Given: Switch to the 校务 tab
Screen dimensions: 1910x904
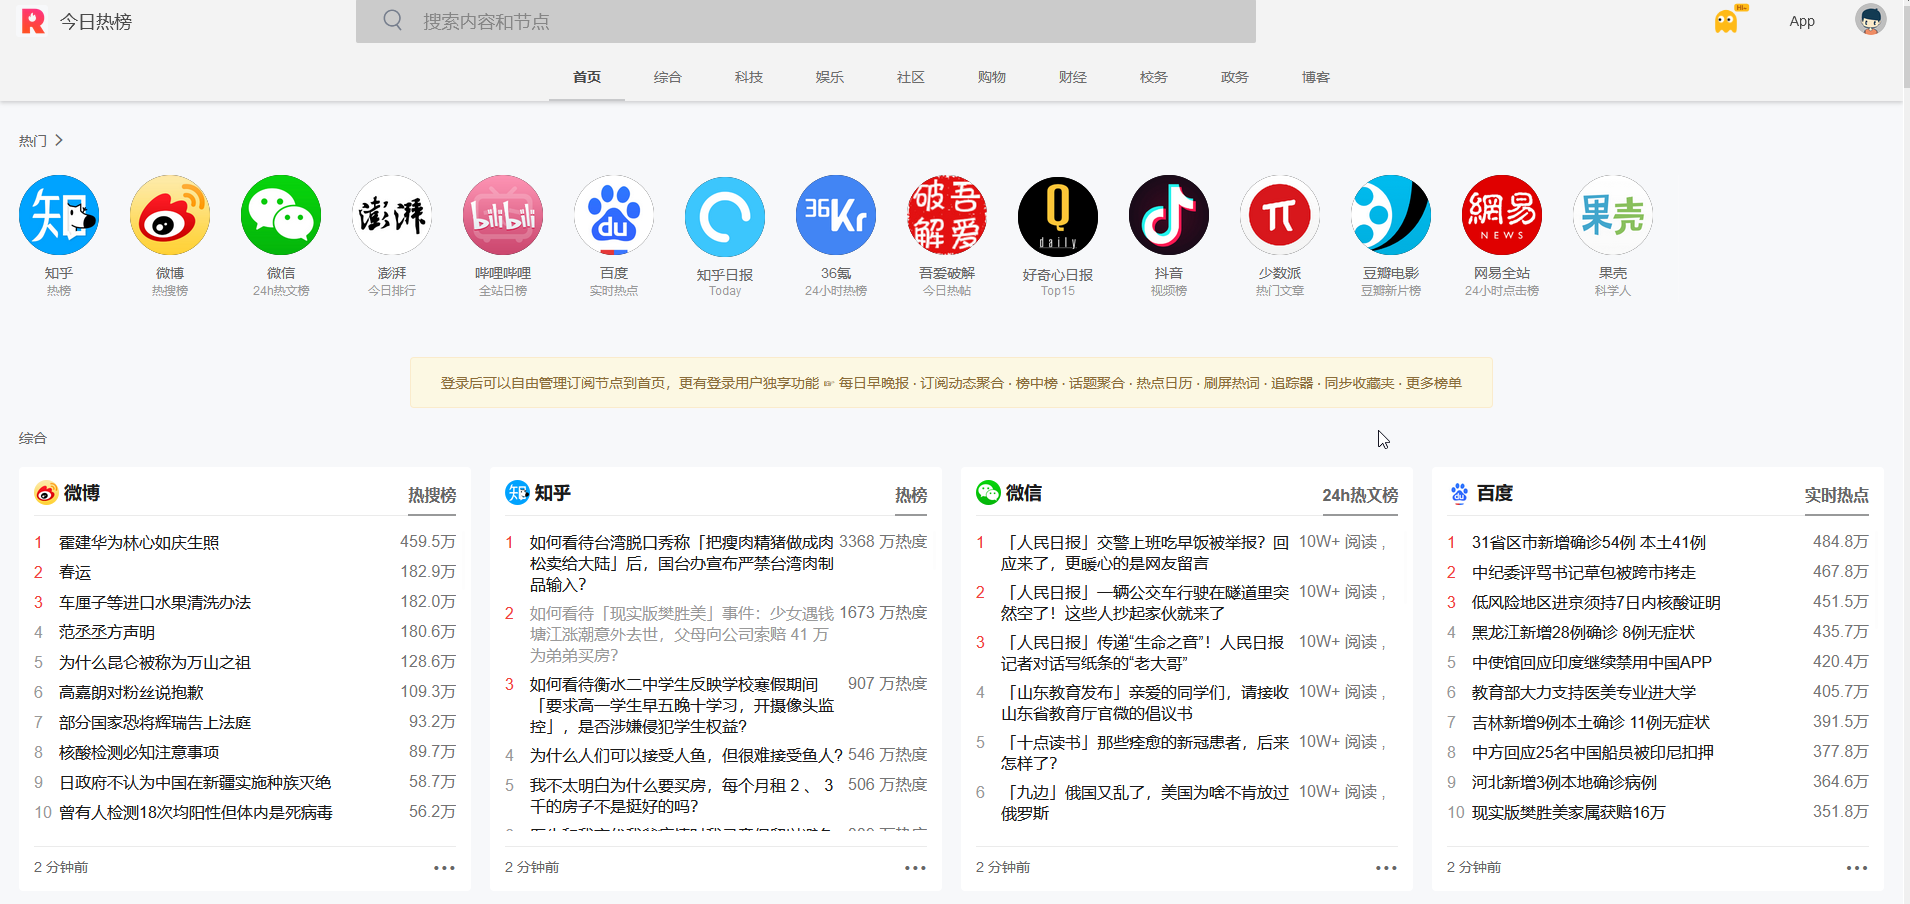Looking at the screenshot, I should point(1154,77).
